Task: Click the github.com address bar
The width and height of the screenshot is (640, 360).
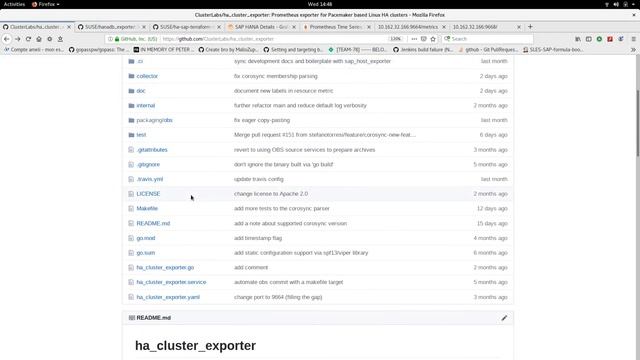Action: 273,39
